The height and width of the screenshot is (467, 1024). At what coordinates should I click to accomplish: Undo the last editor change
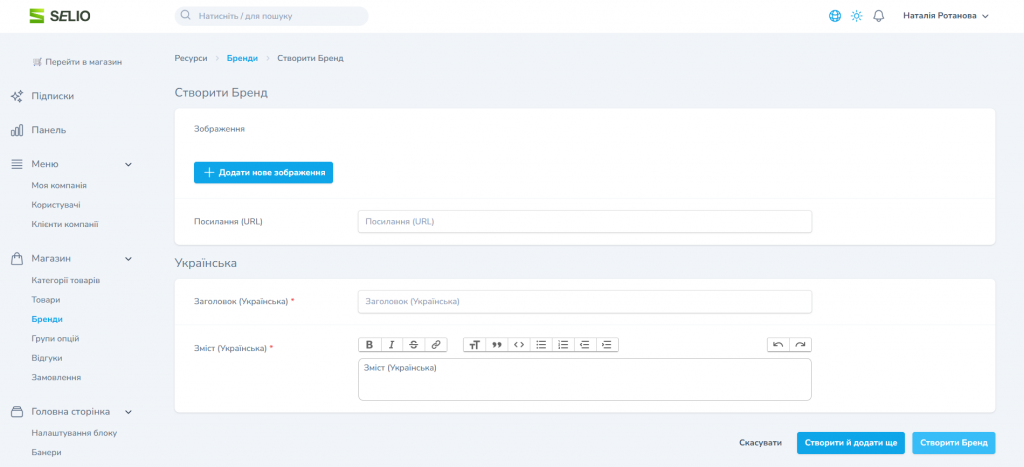point(778,344)
